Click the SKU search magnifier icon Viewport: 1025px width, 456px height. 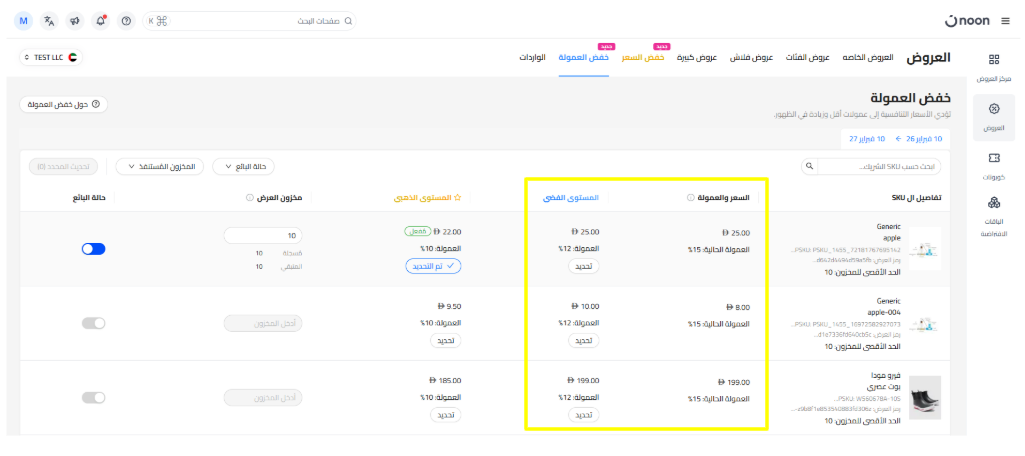[809, 166]
